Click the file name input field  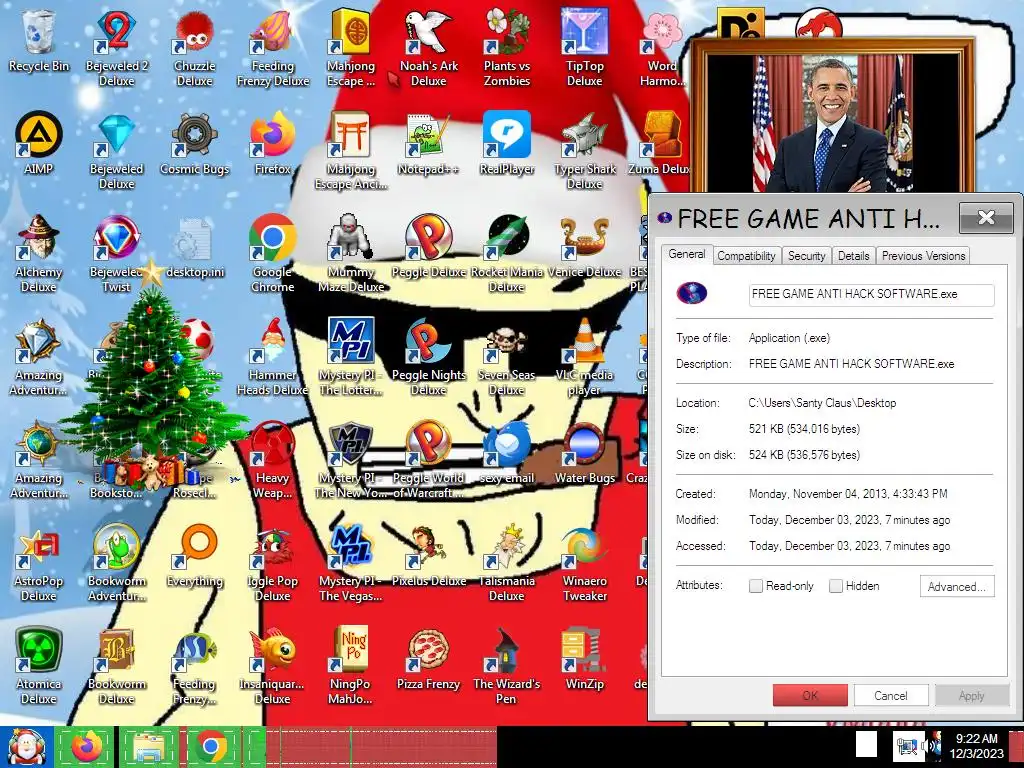(x=871, y=295)
